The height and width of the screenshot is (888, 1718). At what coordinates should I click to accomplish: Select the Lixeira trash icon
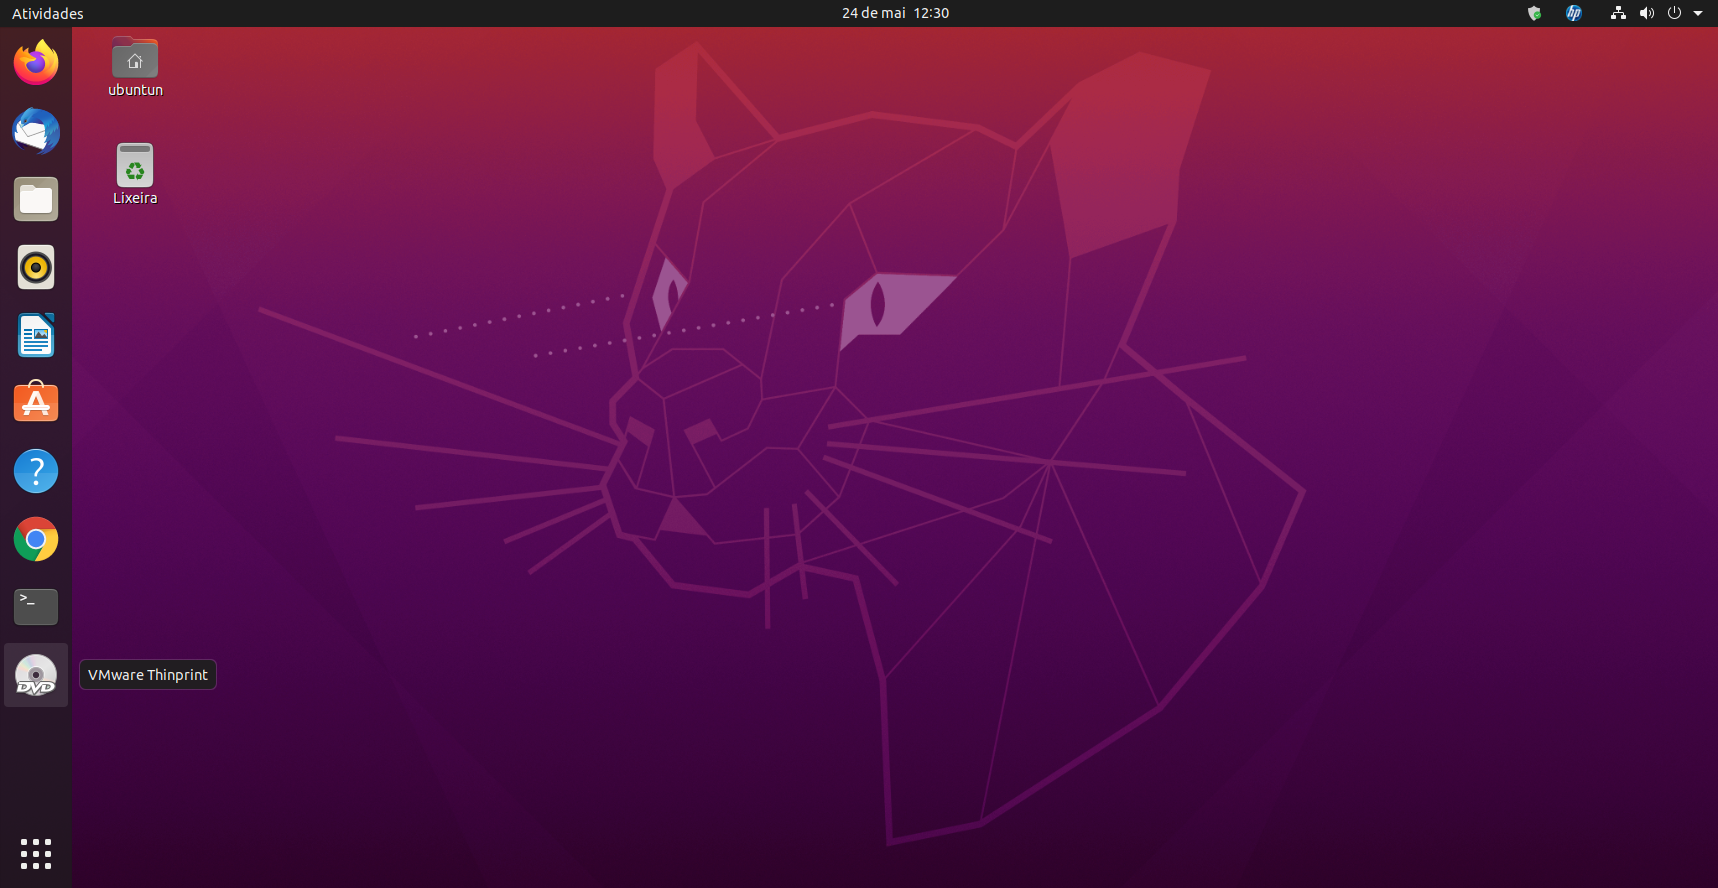tap(135, 175)
